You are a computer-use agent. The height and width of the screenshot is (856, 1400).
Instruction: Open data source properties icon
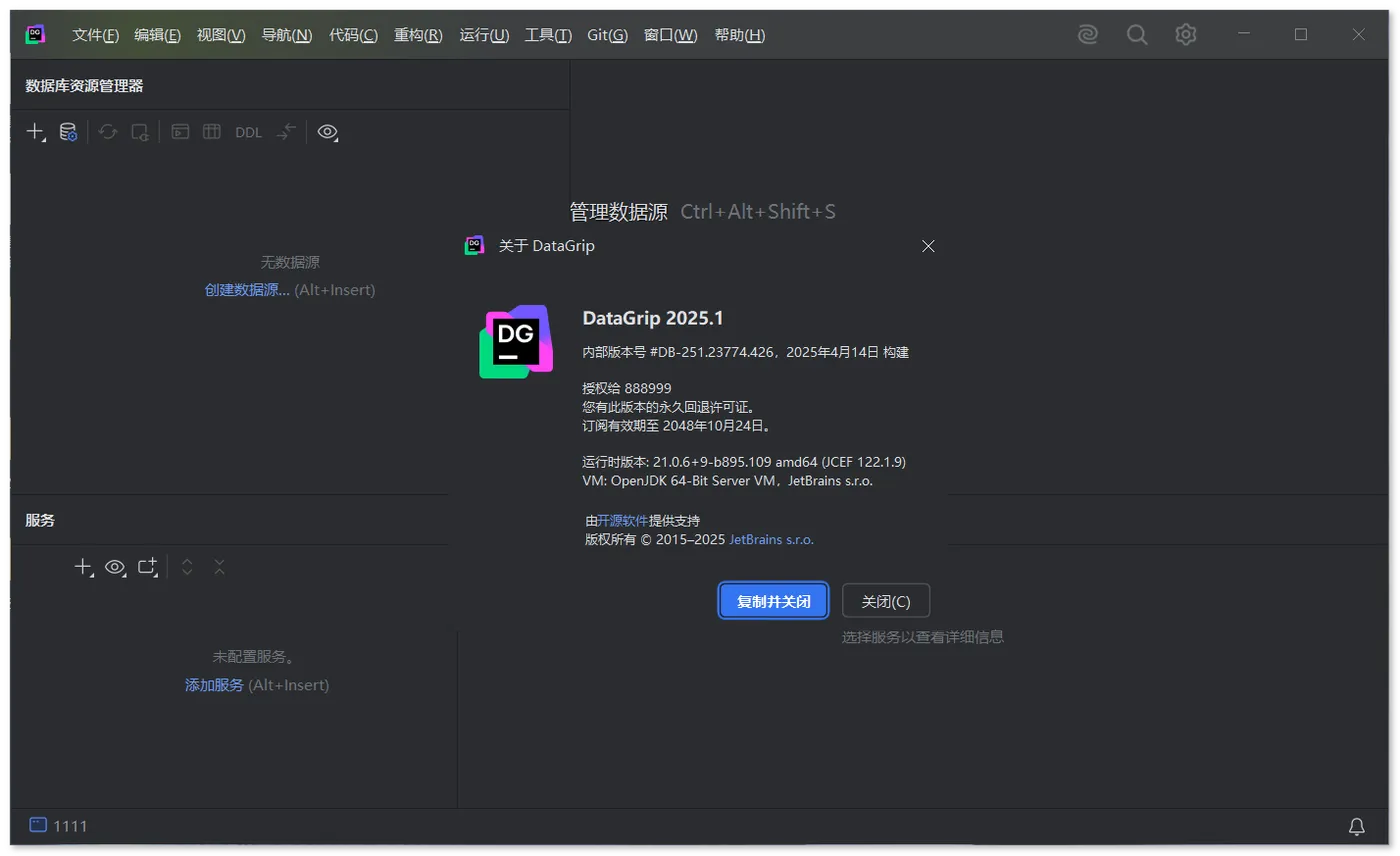click(x=68, y=132)
